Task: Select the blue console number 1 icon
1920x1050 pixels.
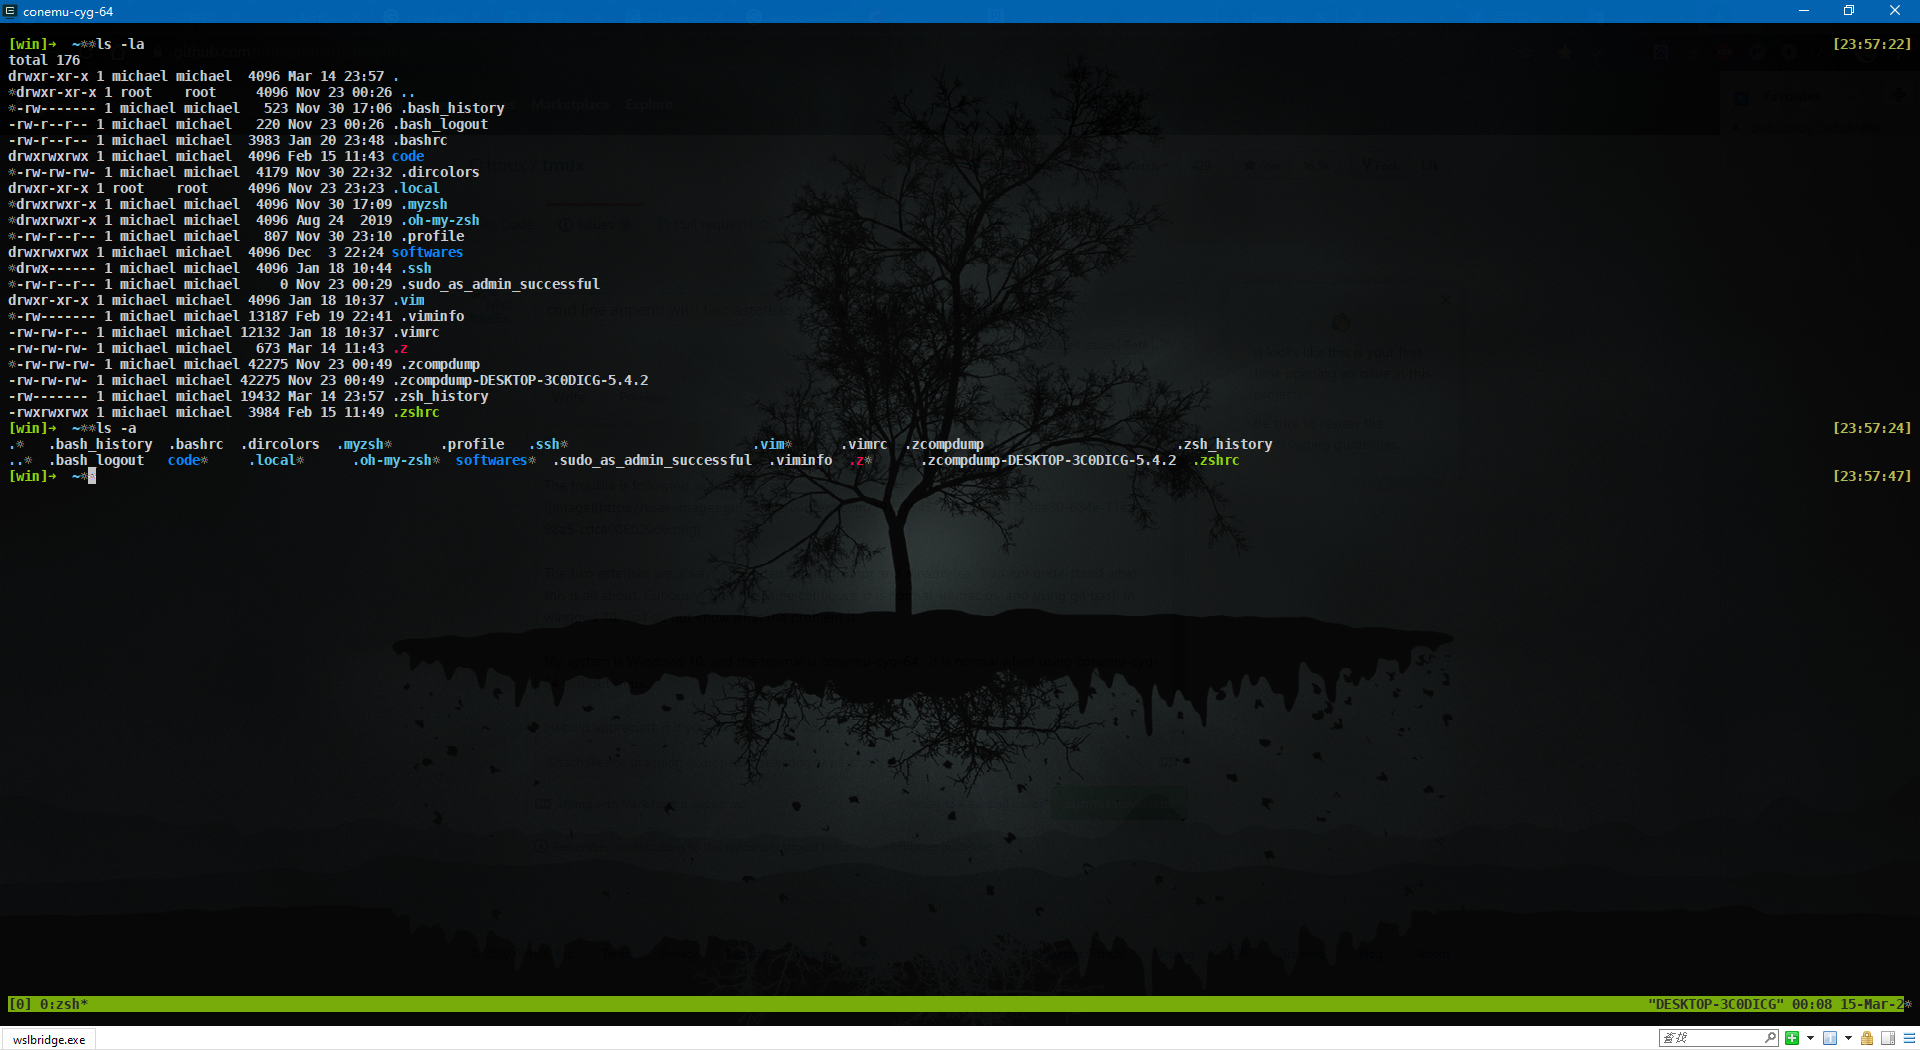Action: coord(1829,1038)
